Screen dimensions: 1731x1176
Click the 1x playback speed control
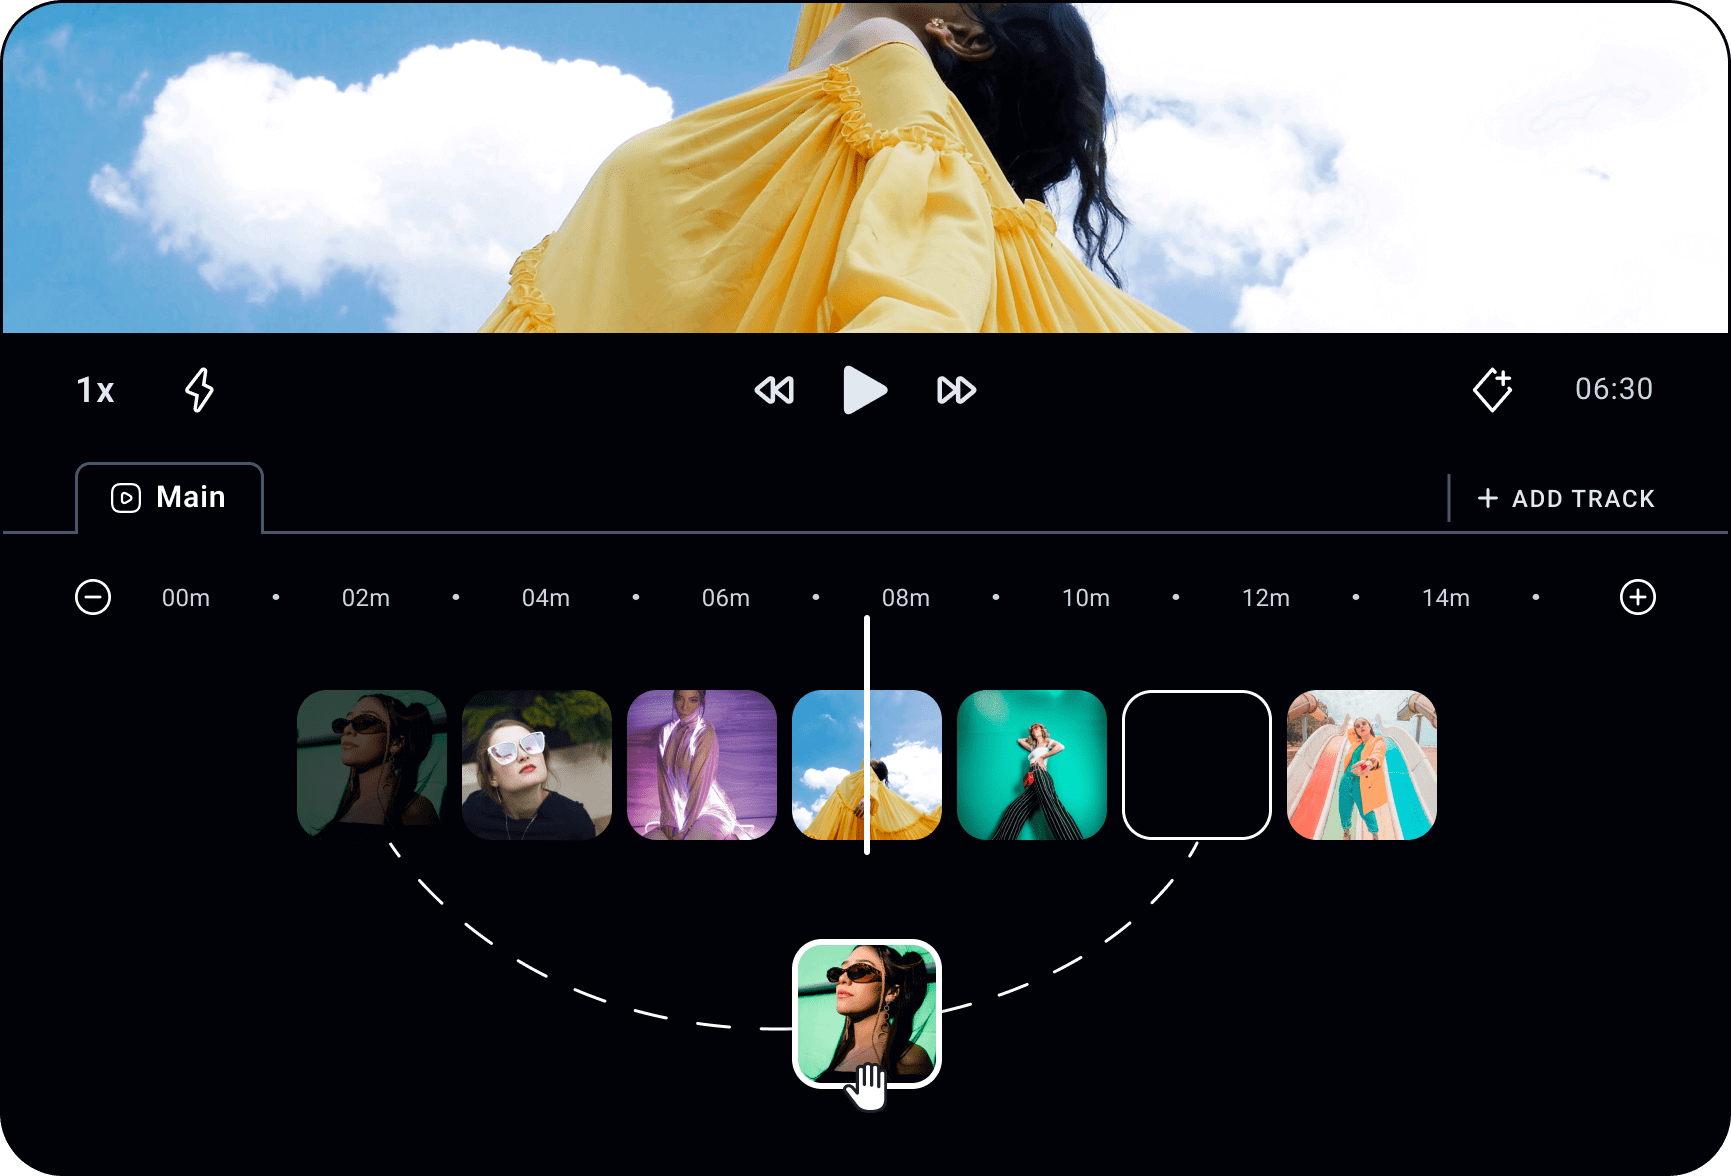pyautogui.click(x=95, y=391)
